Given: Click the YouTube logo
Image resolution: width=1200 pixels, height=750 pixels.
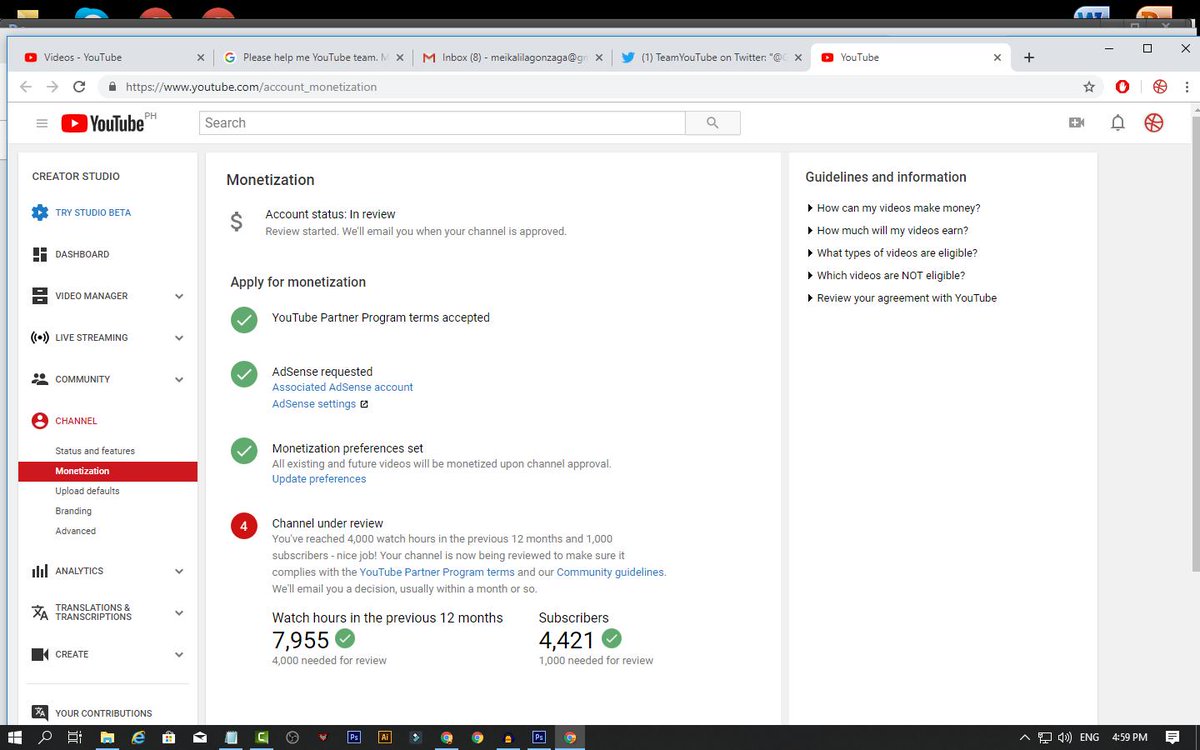Looking at the screenshot, I should click(x=103, y=123).
